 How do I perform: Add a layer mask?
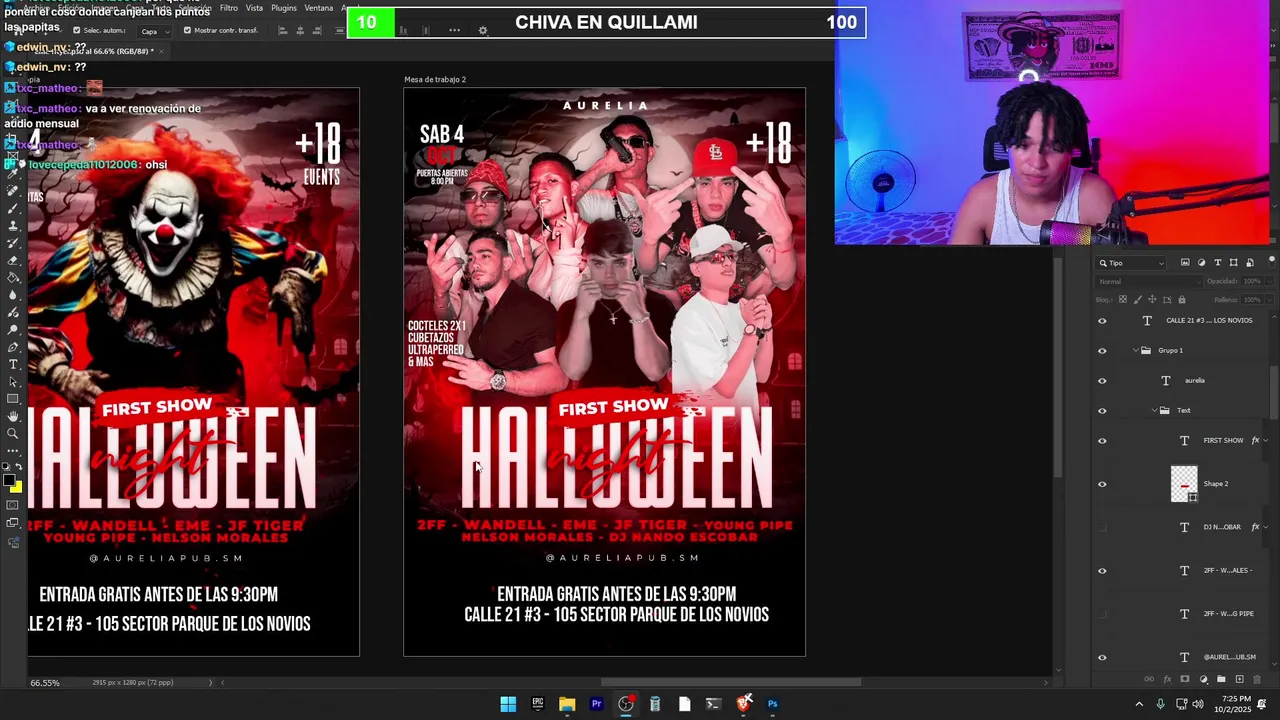(1185, 679)
